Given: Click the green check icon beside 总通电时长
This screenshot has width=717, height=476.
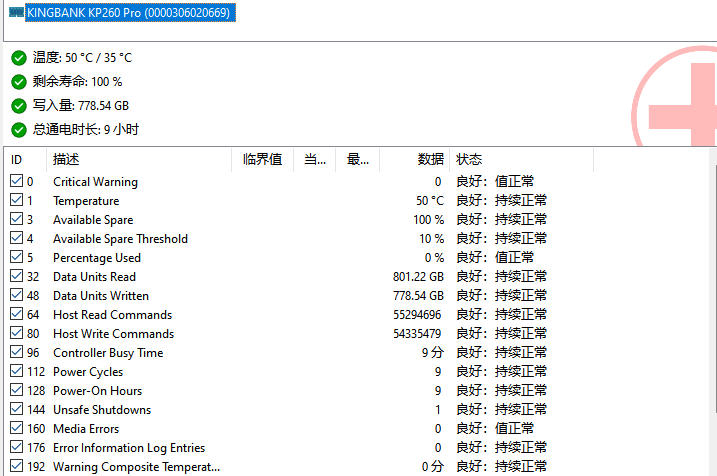Looking at the screenshot, I should tap(19, 130).
